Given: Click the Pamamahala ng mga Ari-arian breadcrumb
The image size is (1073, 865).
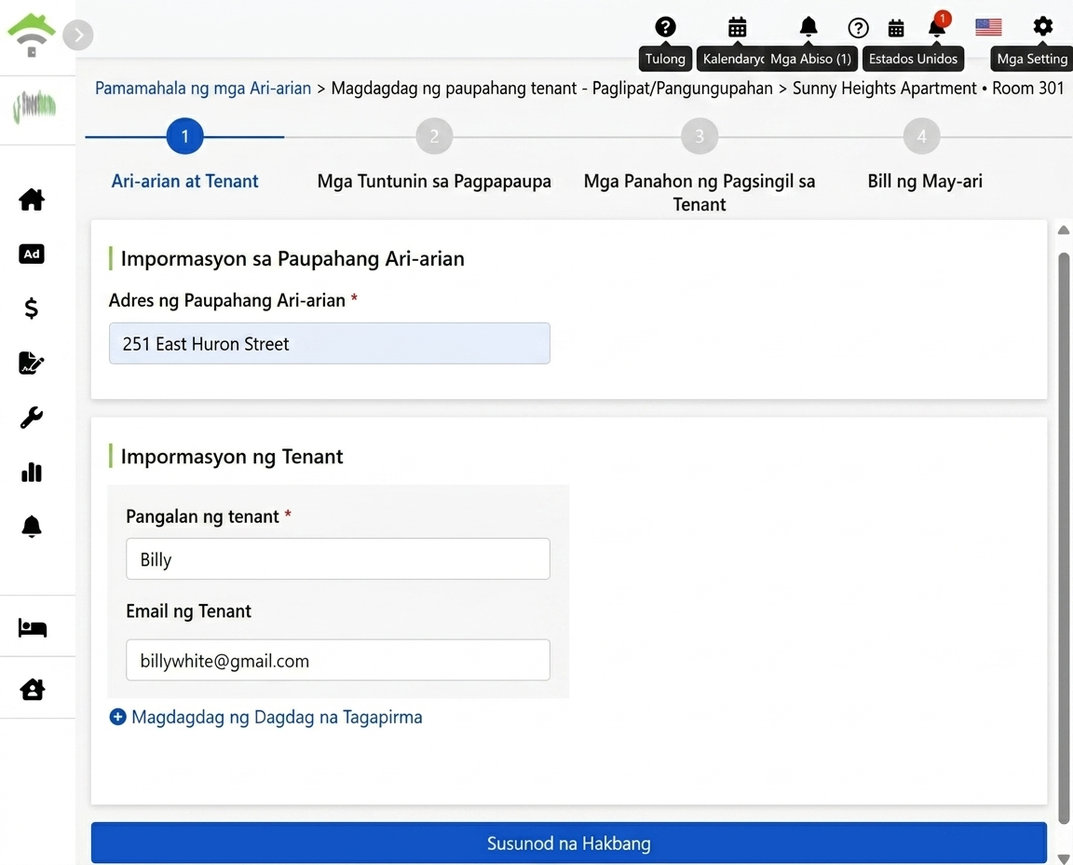Looking at the screenshot, I should [203, 88].
